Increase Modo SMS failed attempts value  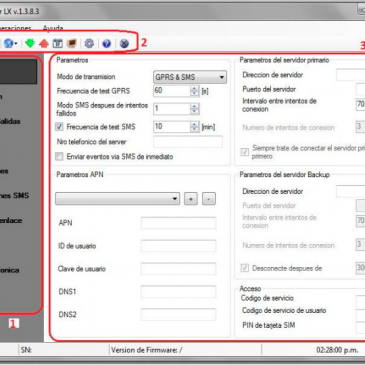pos(195,106)
